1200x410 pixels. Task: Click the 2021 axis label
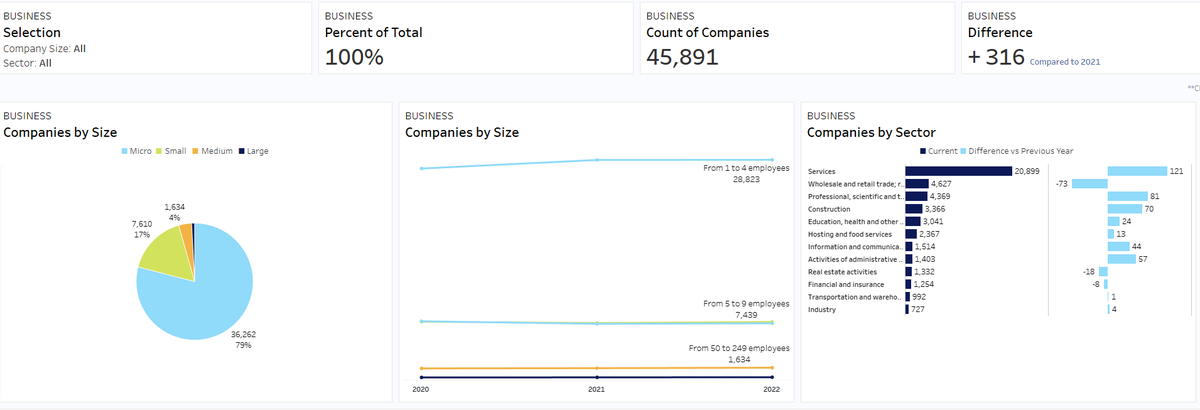pos(596,388)
